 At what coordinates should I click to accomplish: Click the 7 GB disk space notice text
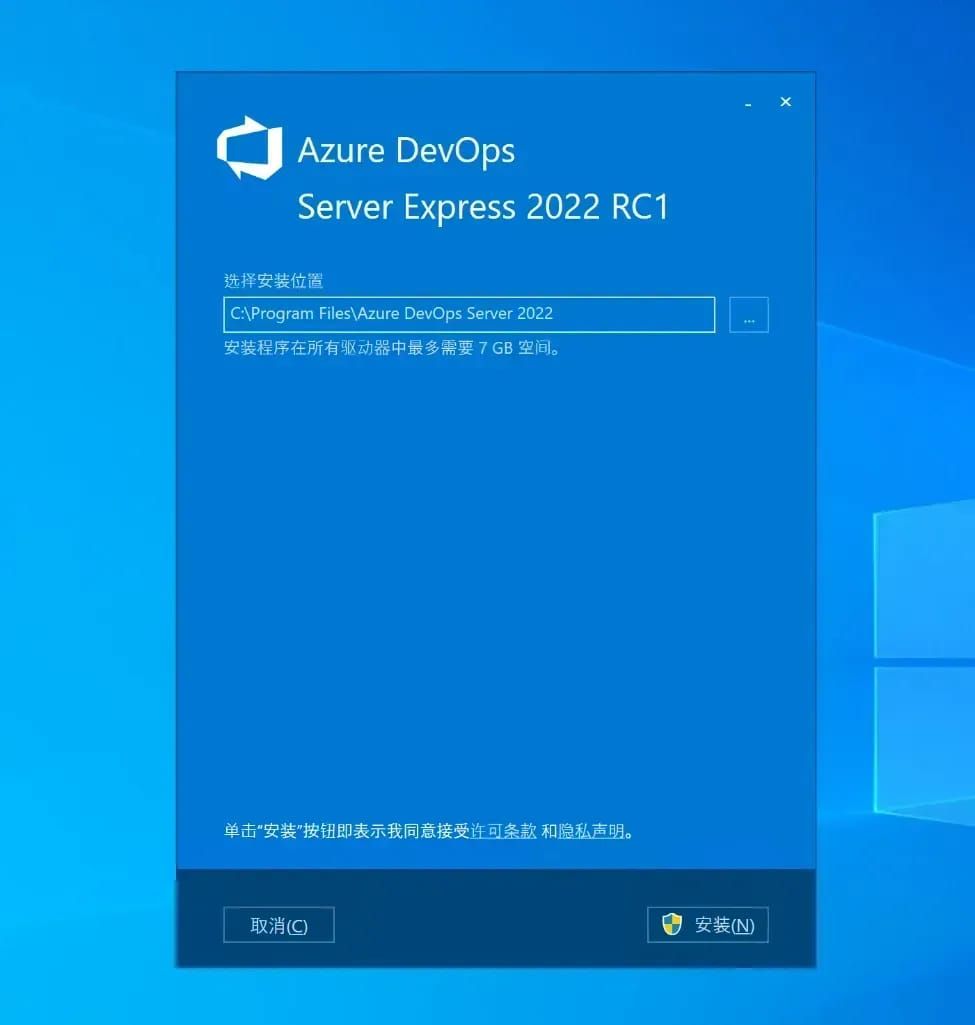[392, 348]
